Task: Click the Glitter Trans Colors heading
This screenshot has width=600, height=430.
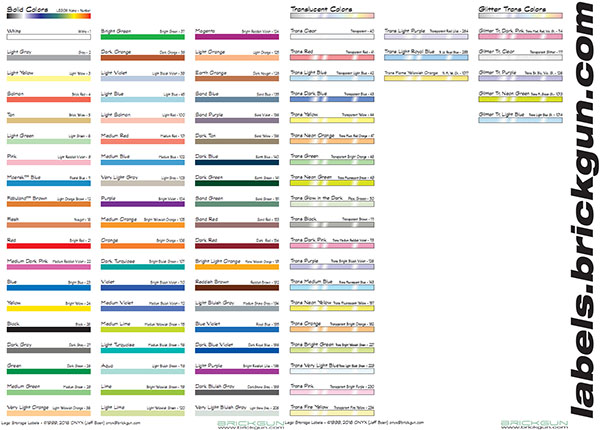Action: (x=512, y=9)
